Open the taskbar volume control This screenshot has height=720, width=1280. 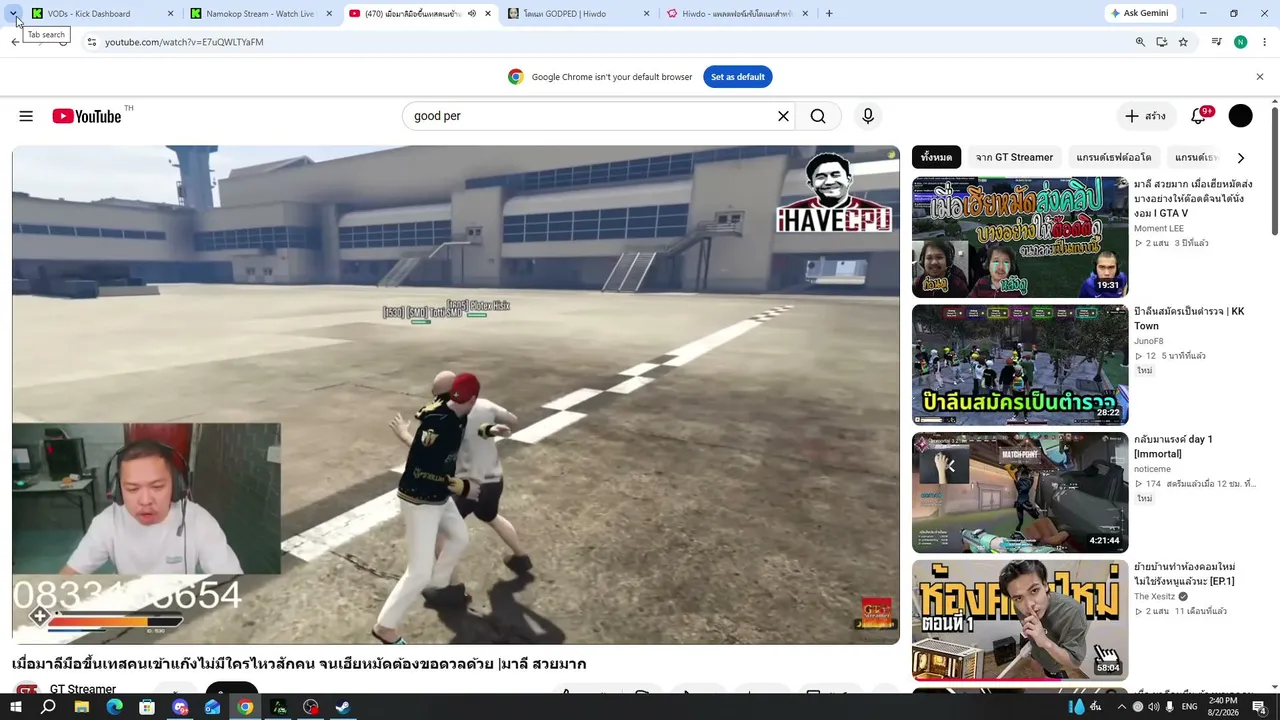click(1154, 707)
